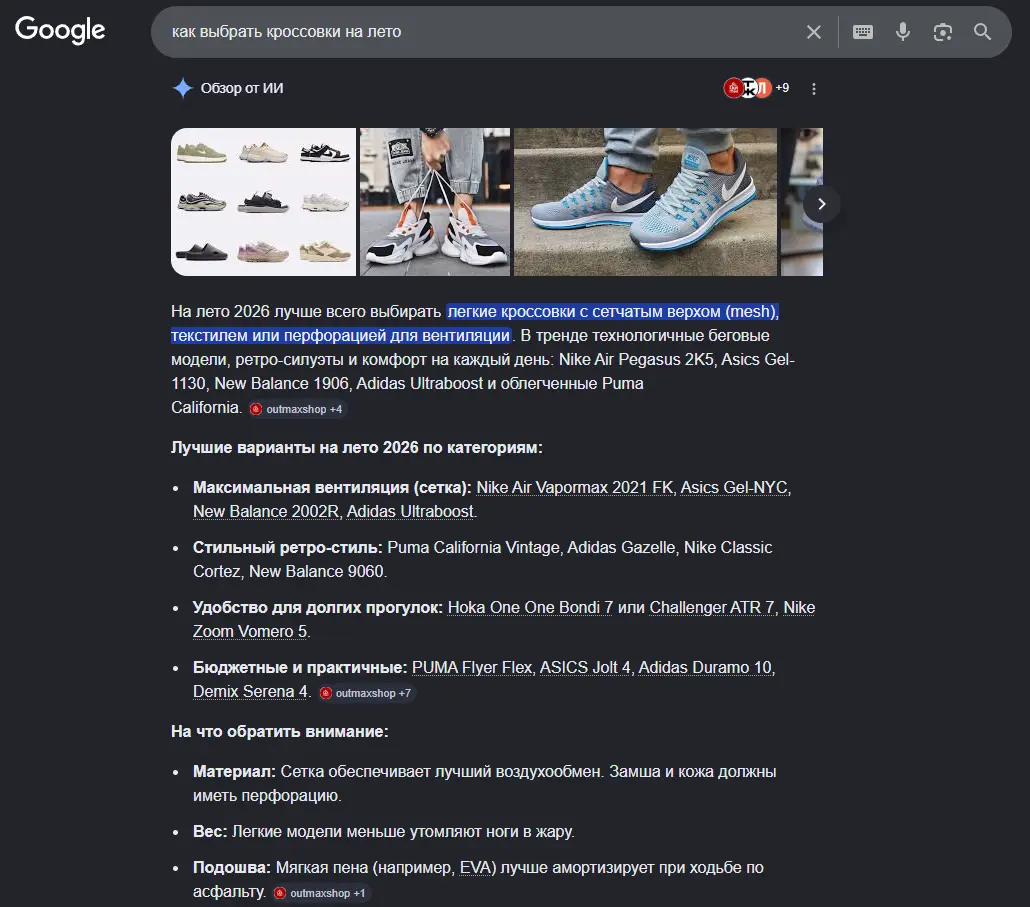Open the on-screen keyboard input tool

pyautogui.click(x=862, y=32)
